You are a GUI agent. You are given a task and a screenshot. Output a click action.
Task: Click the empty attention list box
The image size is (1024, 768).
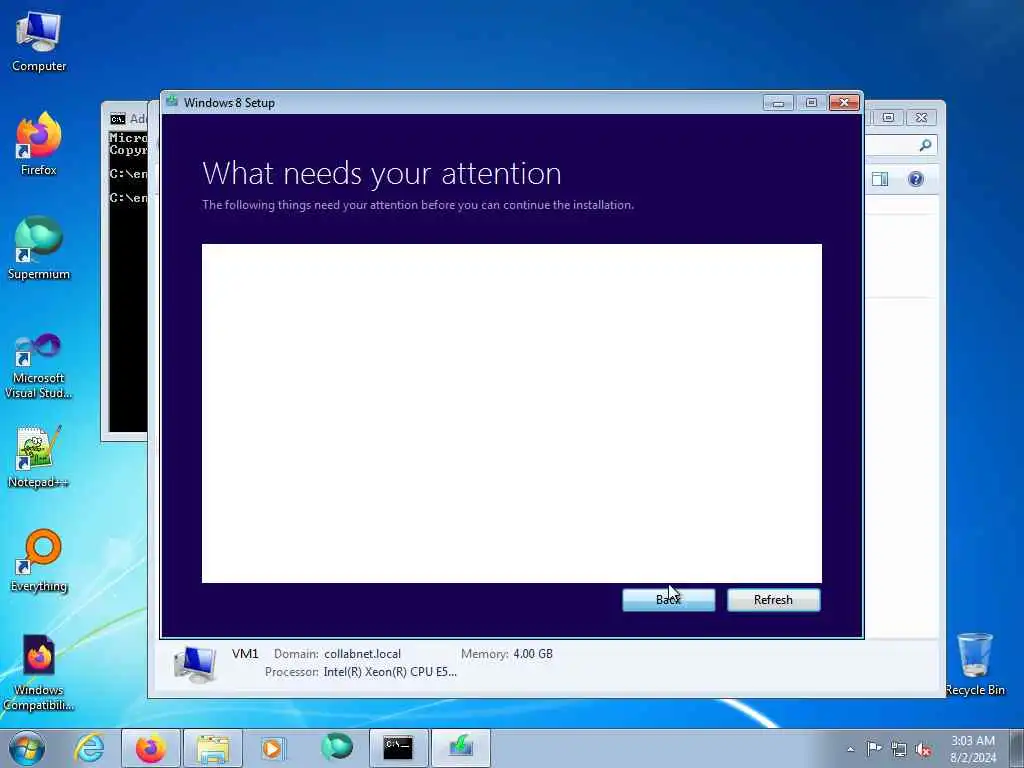[x=511, y=413]
